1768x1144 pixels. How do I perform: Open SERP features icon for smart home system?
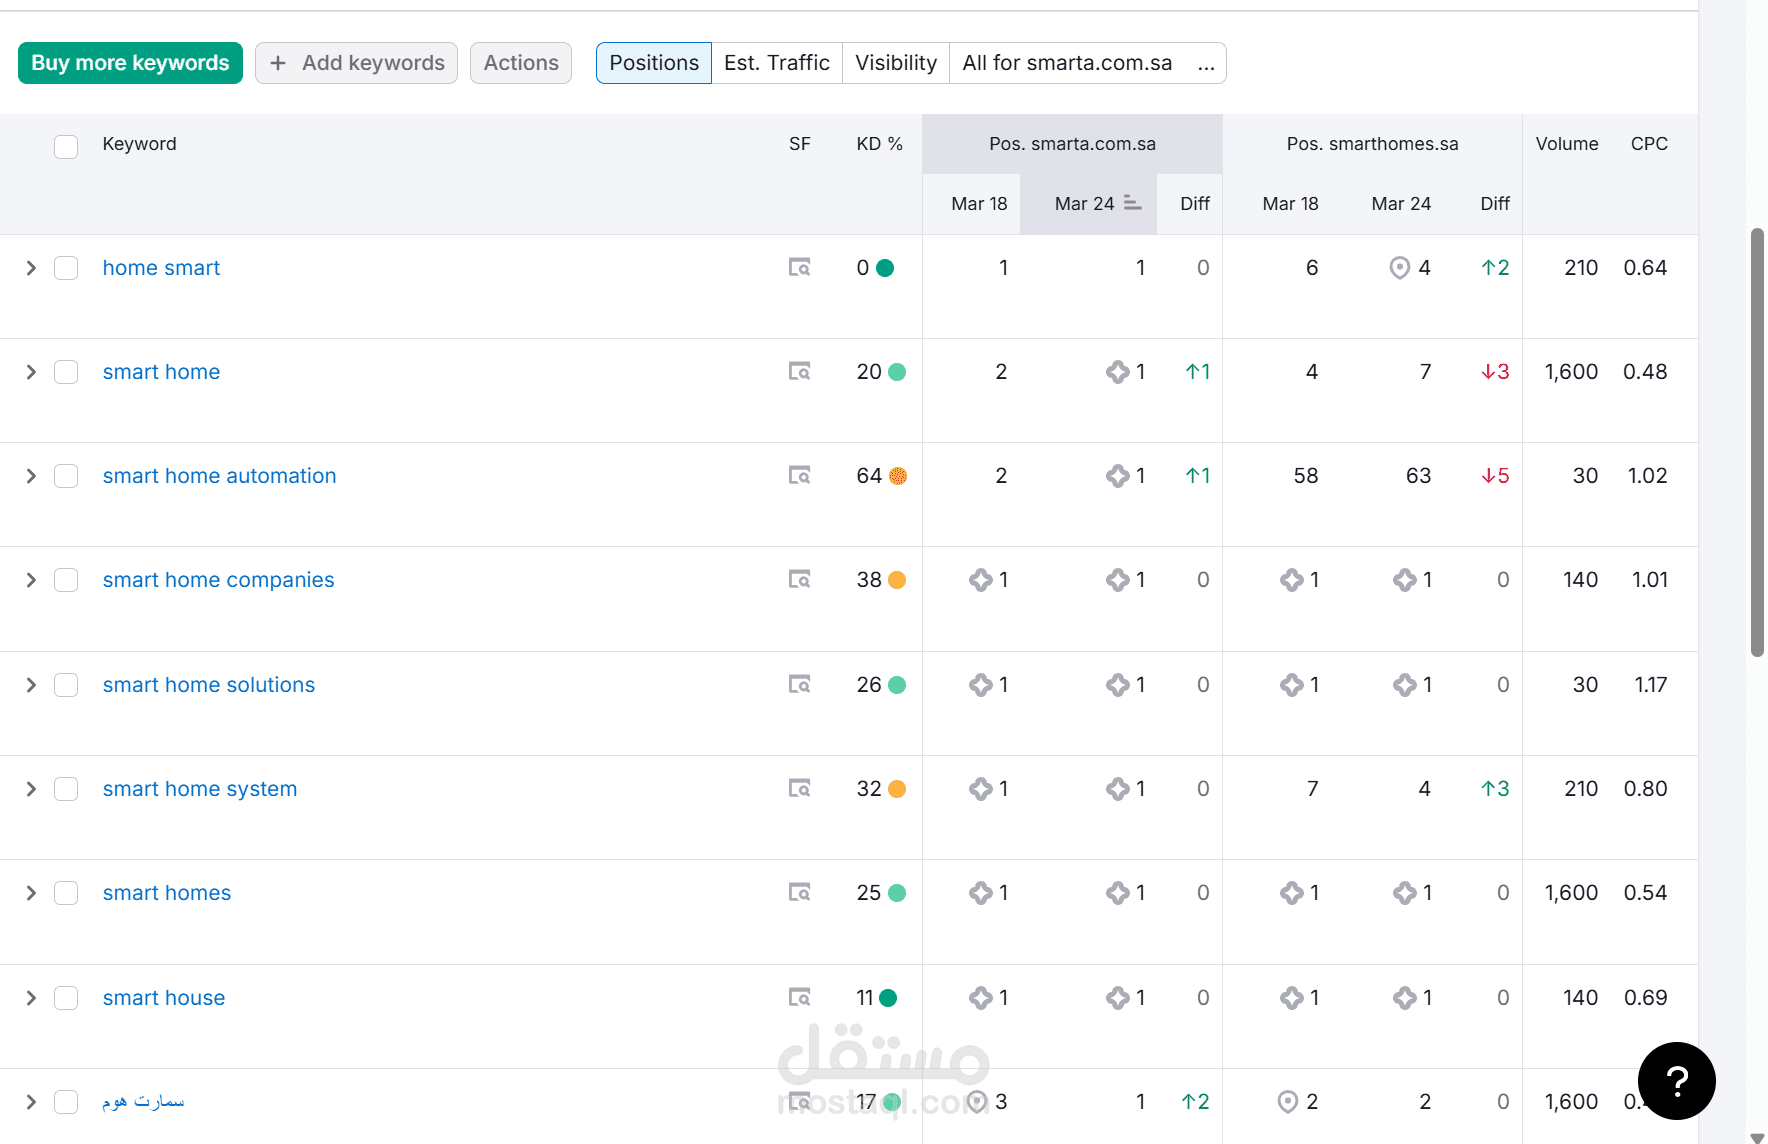[799, 788]
